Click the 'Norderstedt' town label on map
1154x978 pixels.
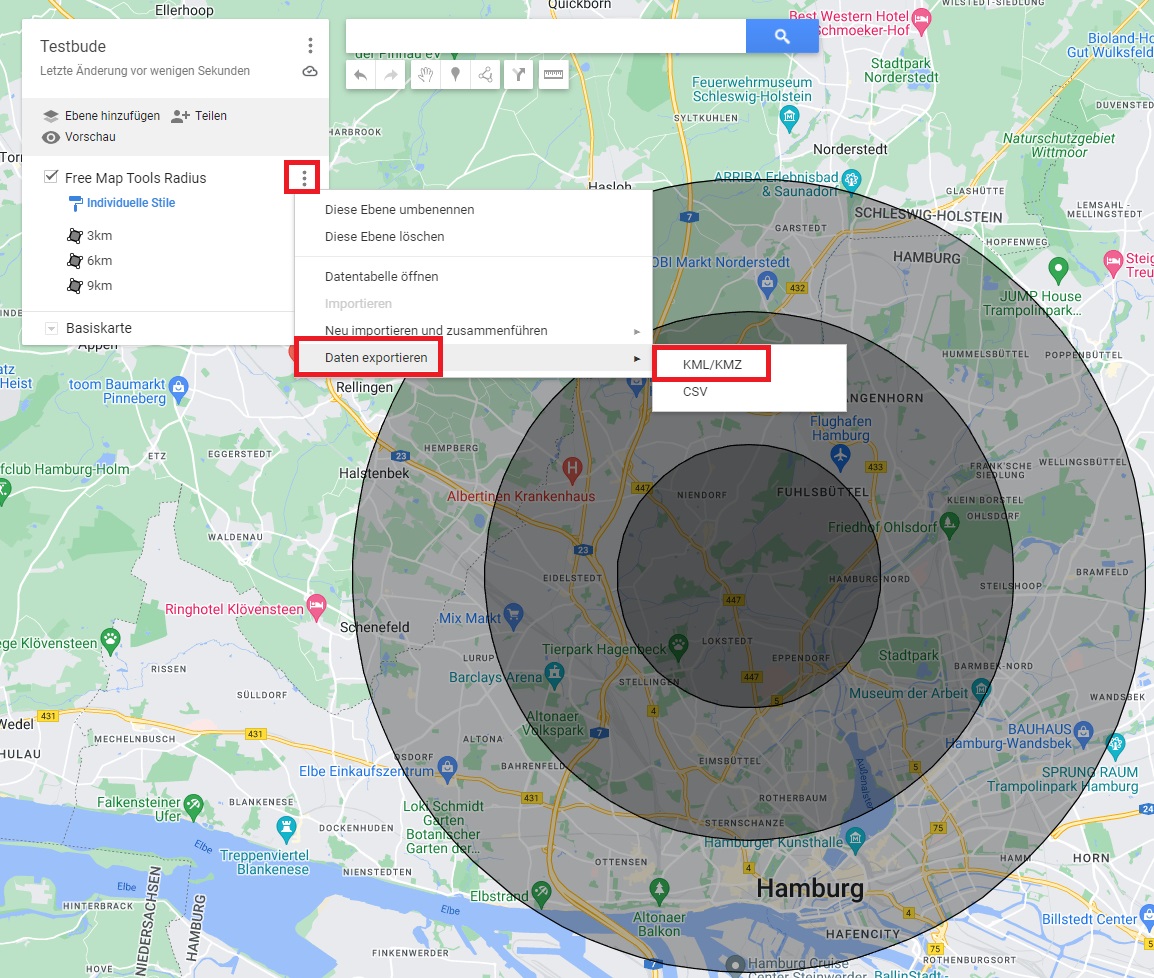point(850,149)
